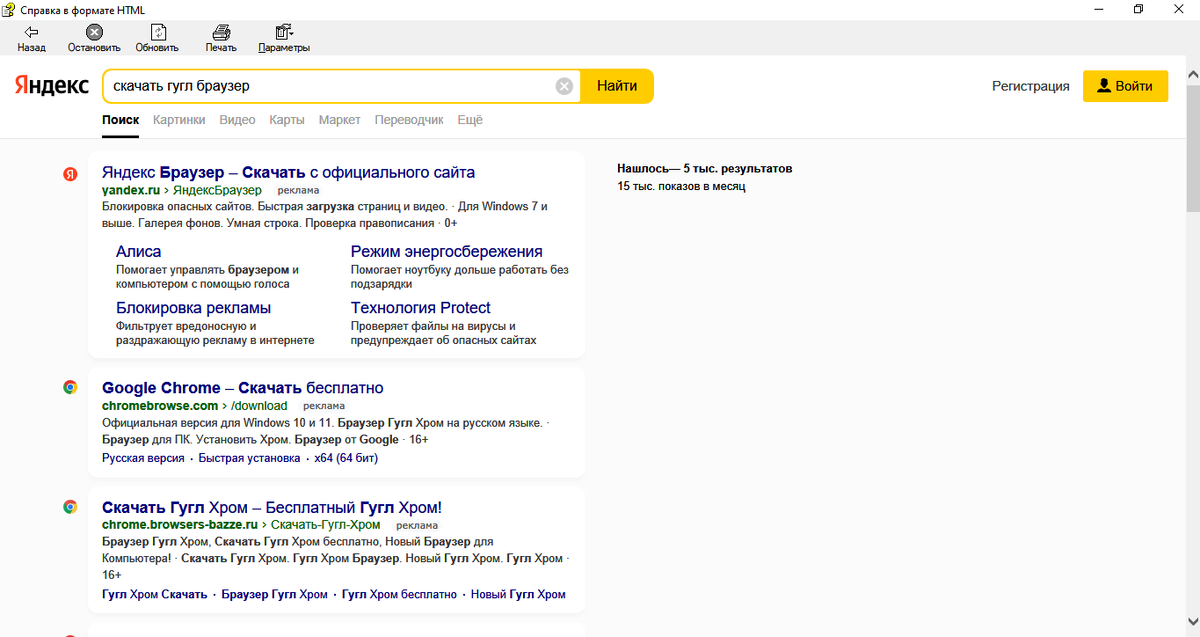Click the "15 тыс. показов в месяц" text
The height and width of the screenshot is (637, 1200).
681,186
